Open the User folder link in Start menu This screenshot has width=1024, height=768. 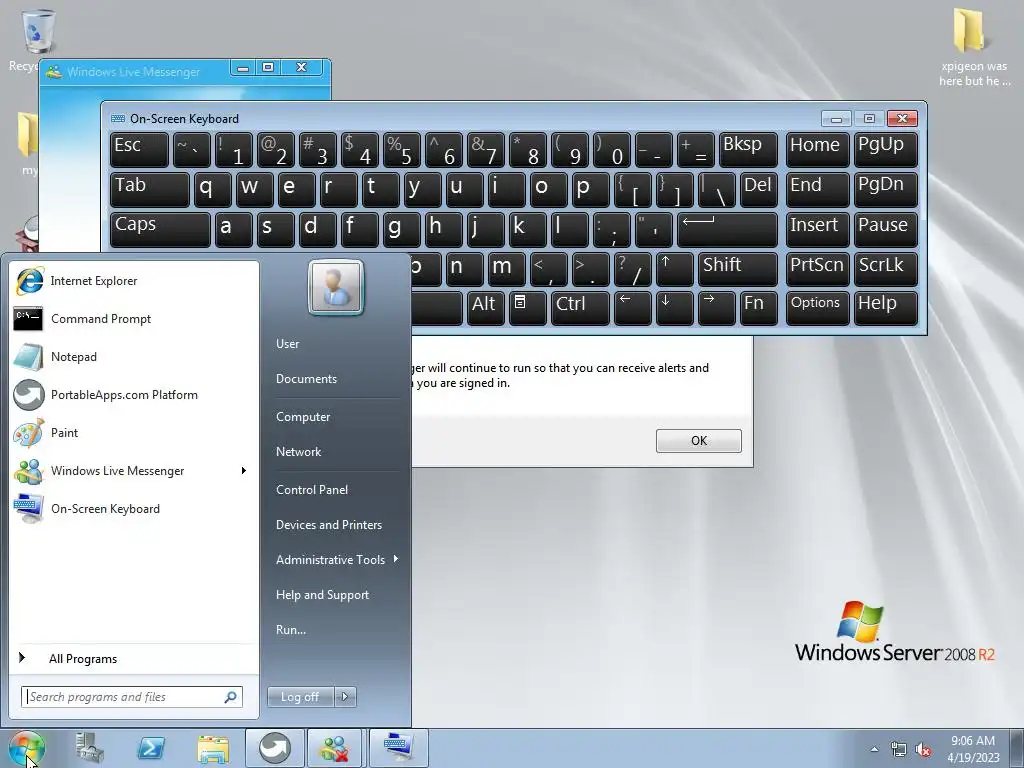pyautogui.click(x=287, y=344)
